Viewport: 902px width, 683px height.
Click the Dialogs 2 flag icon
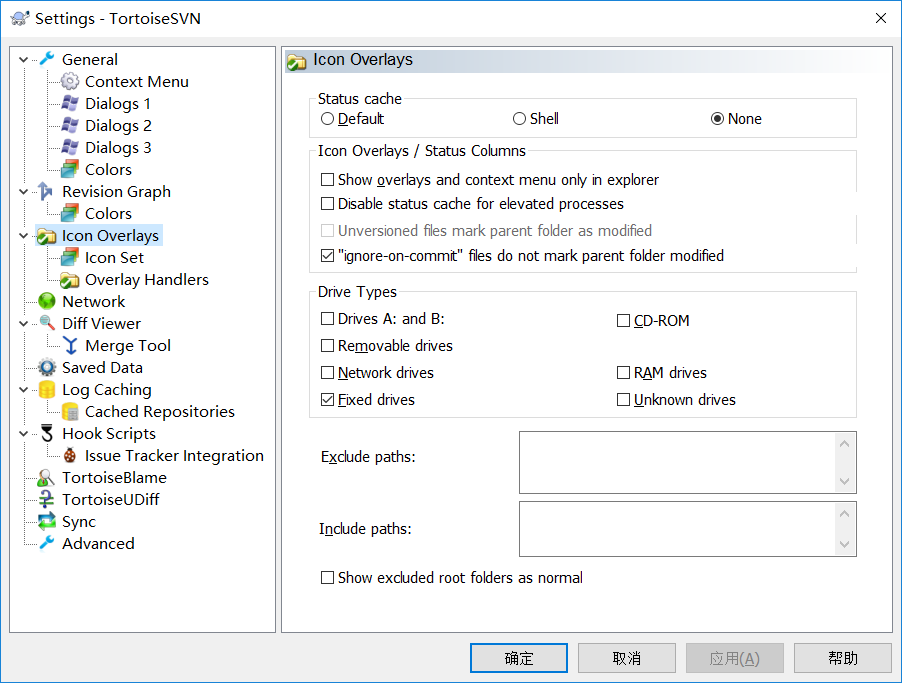[x=70, y=125]
